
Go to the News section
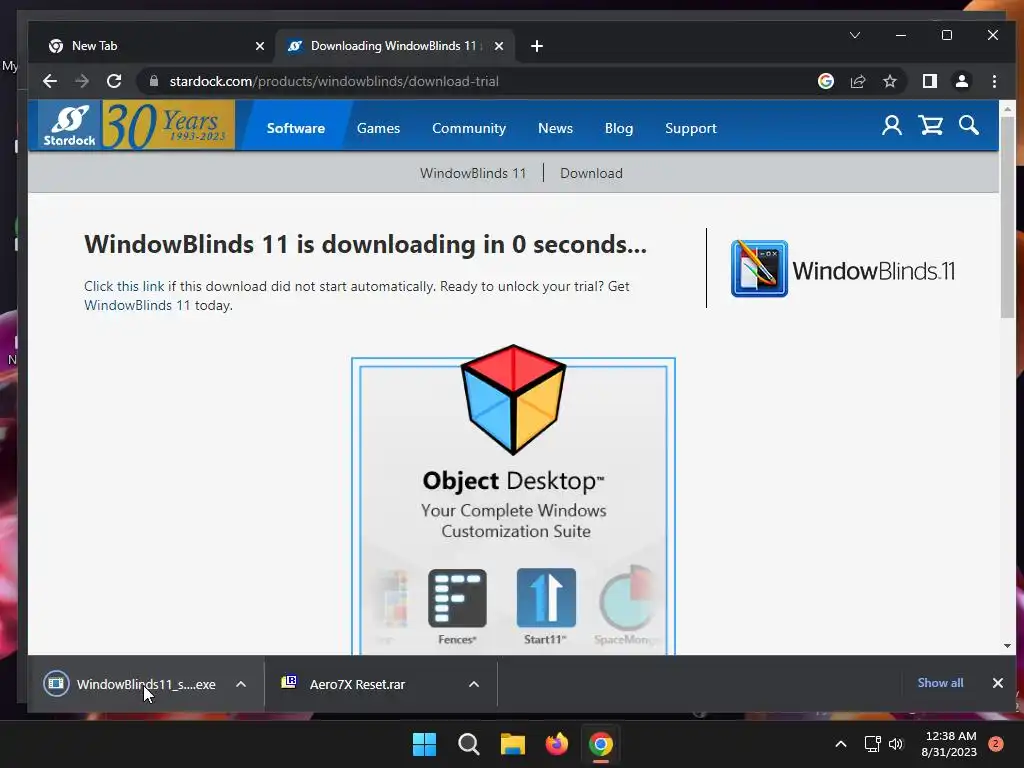pyautogui.click(x=555, y=128)
